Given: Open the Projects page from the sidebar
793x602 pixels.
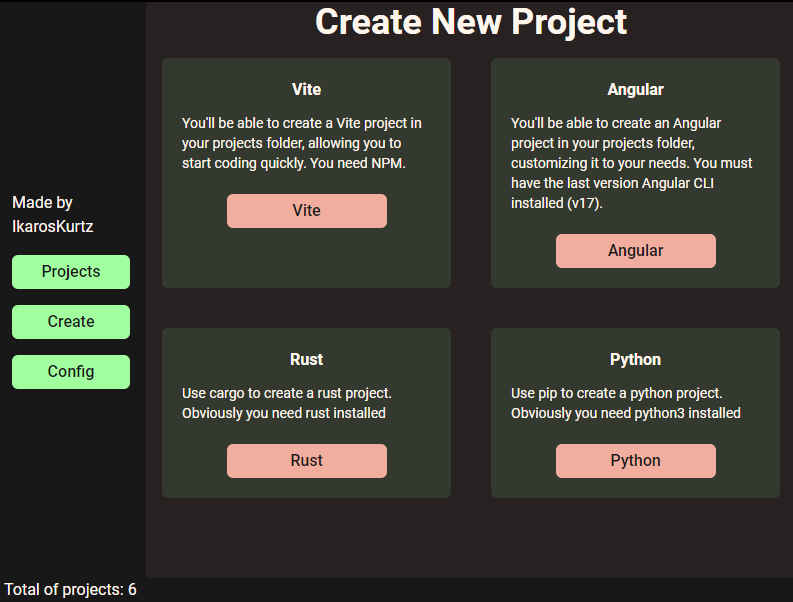Looking at the screenshot, I should 71,272.
